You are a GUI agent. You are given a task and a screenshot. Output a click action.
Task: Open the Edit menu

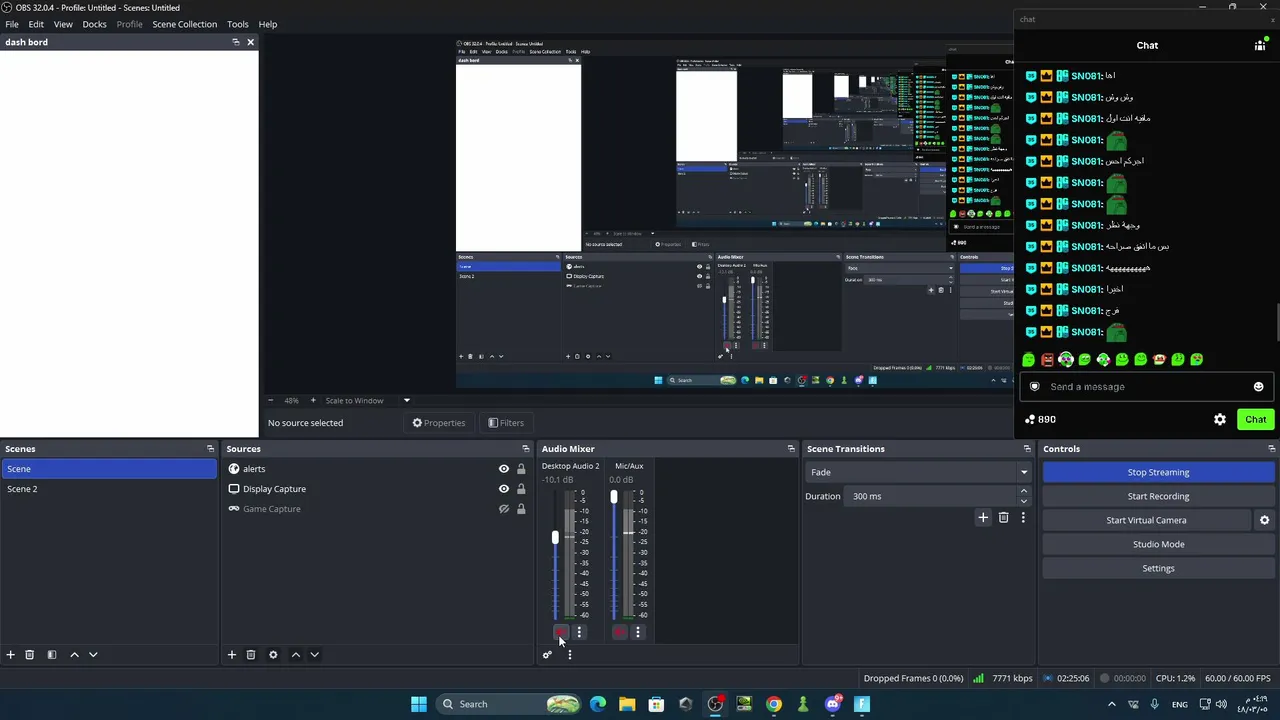pos(36,24)
